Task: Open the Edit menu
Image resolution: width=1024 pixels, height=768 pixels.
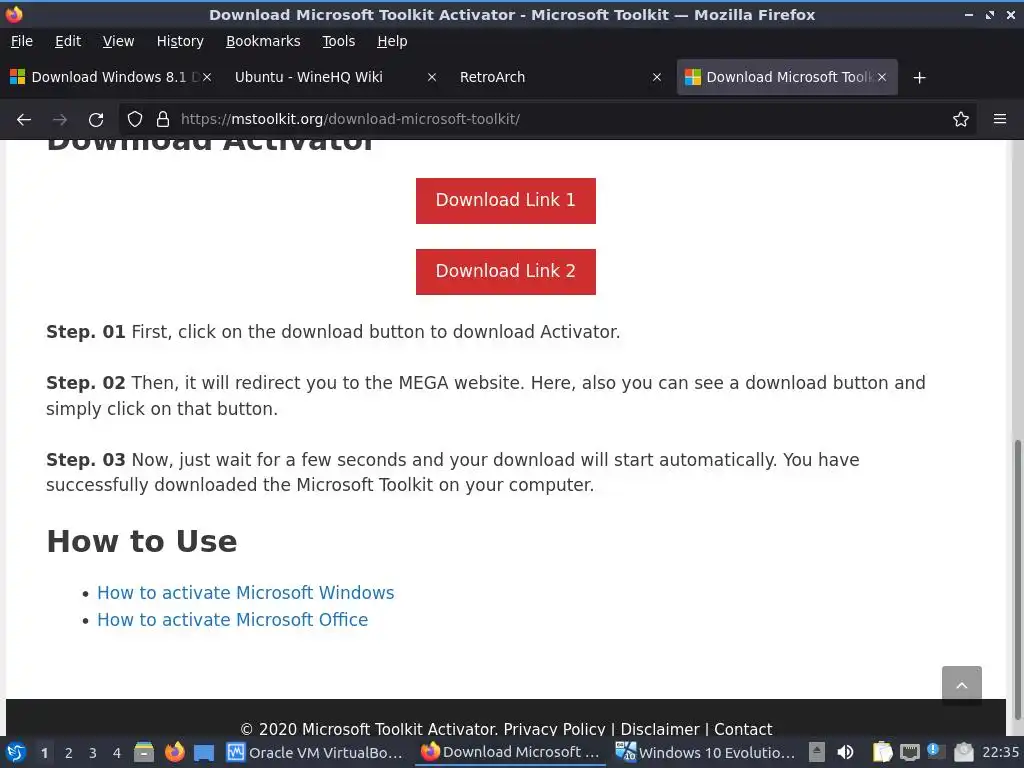Action: point(68,41)
